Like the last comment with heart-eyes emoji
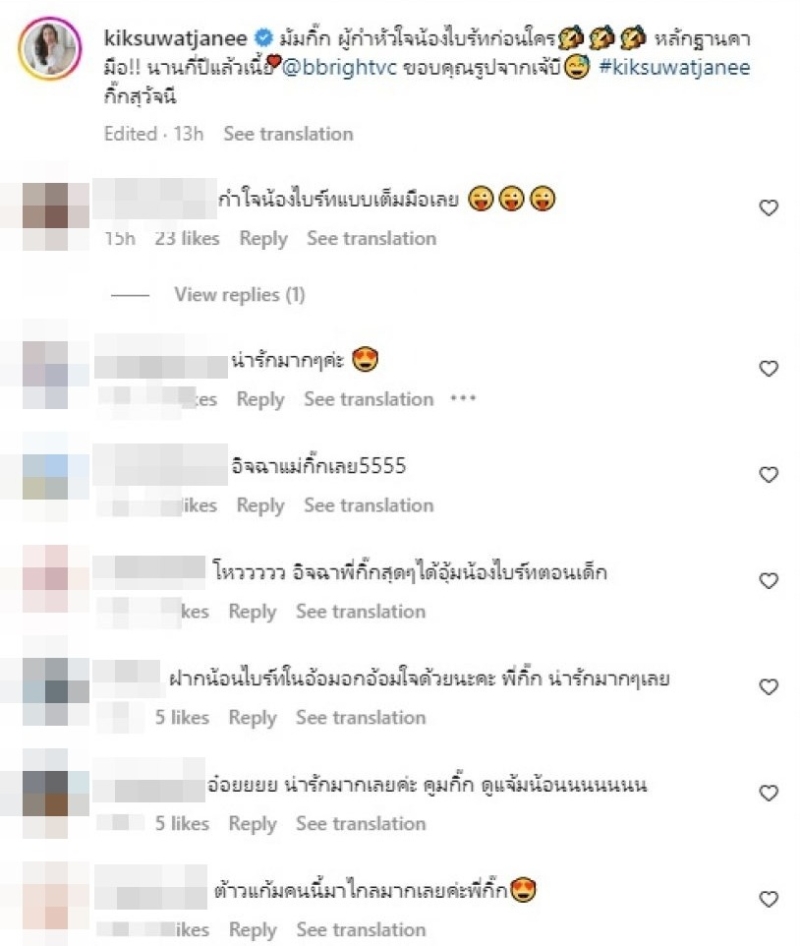The image size is (800, 946). point(768,900)
